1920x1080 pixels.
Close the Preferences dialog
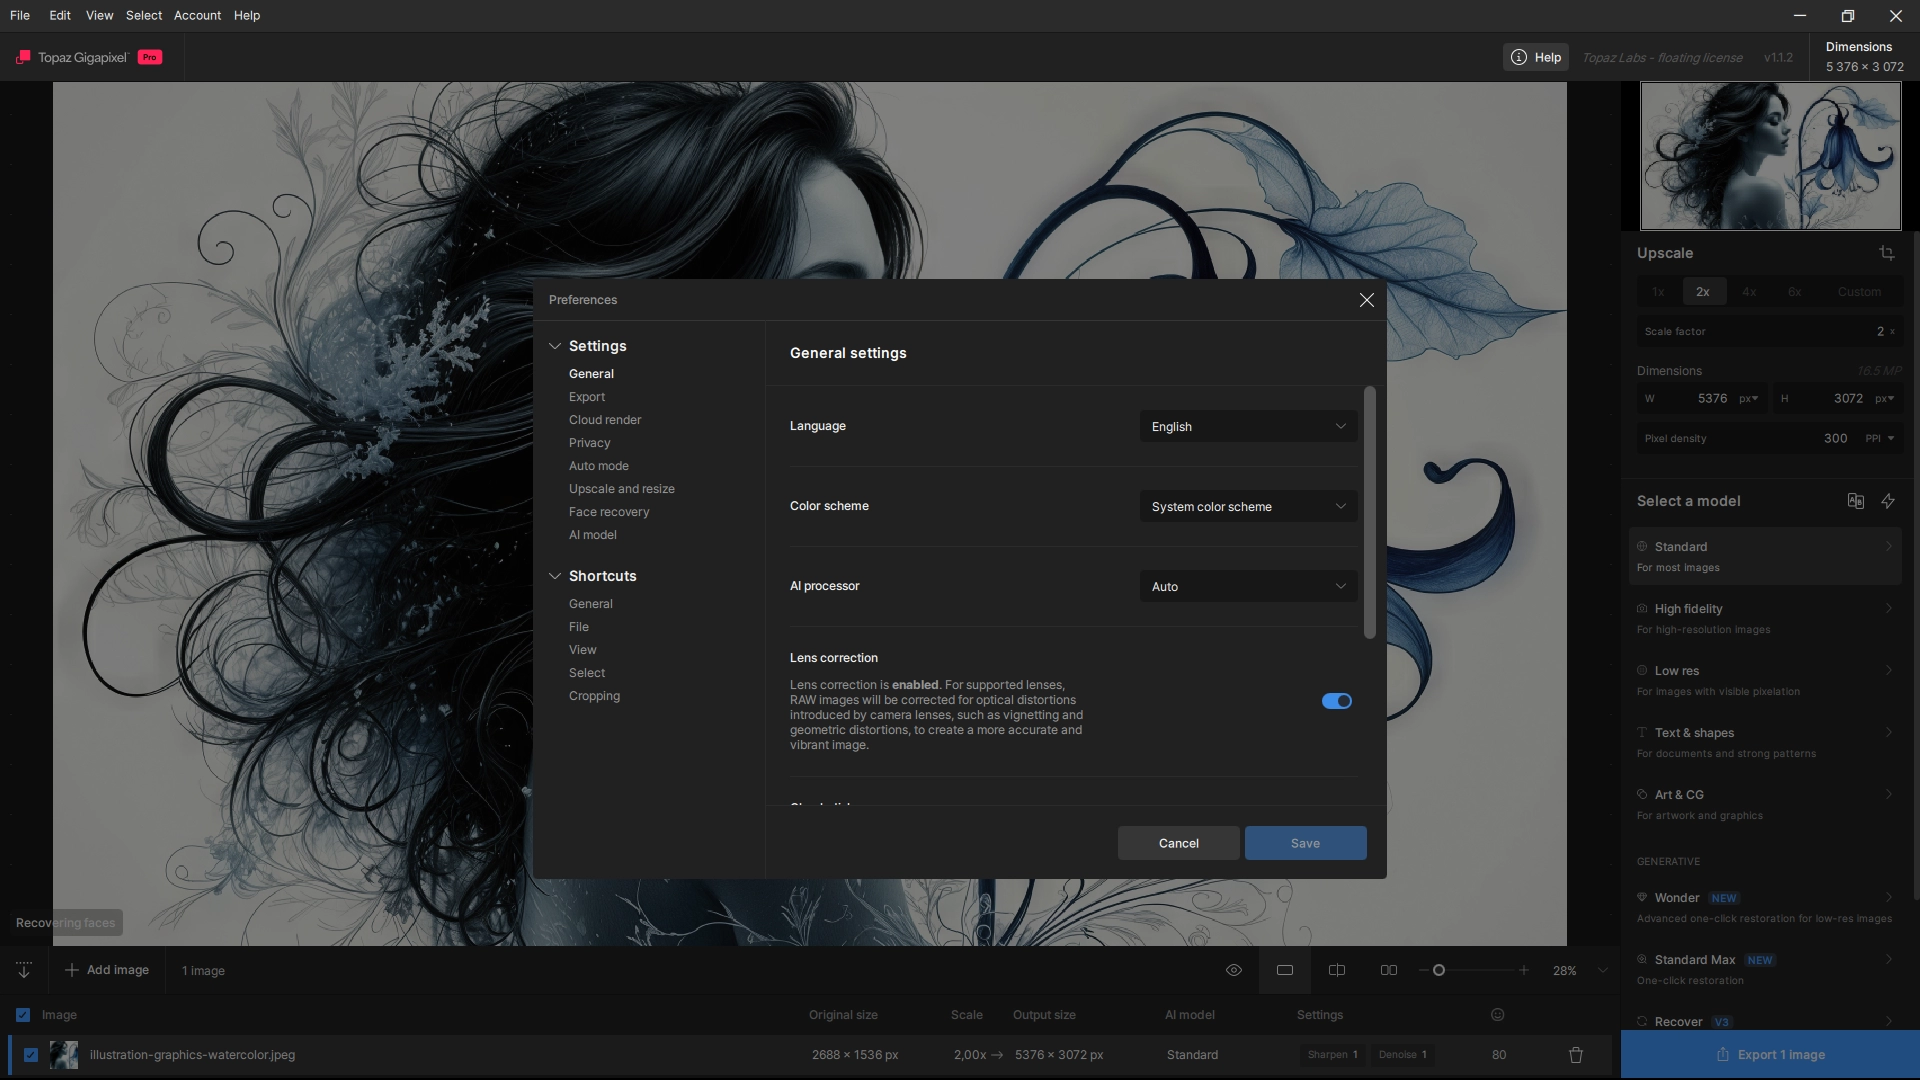click(x=1367, y=300)
